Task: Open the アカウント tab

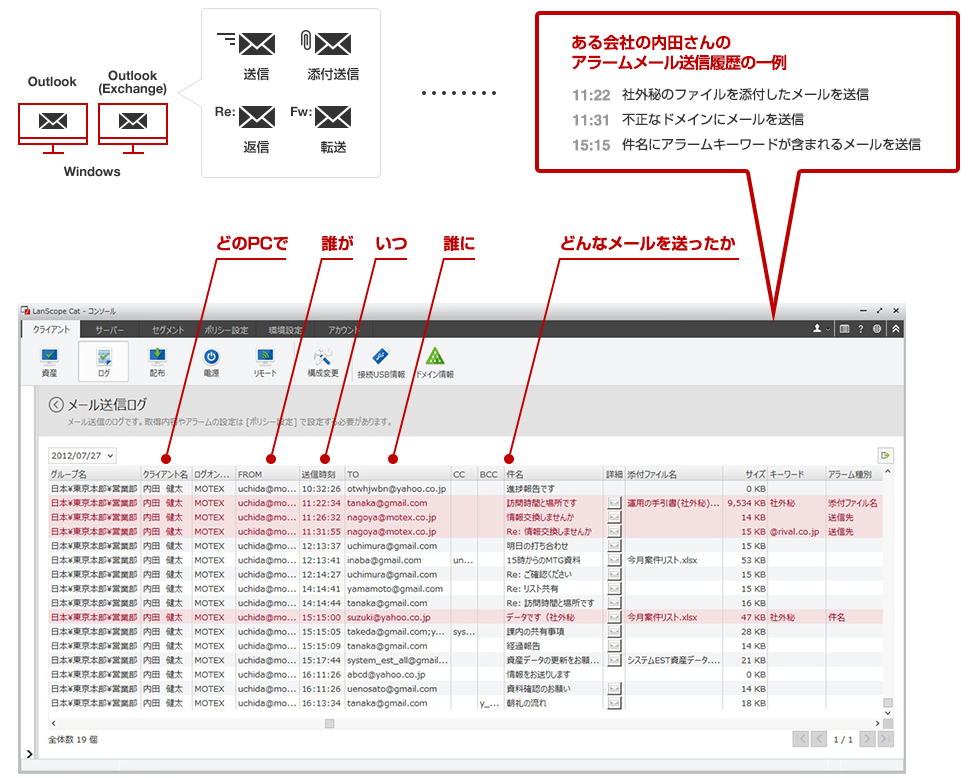Action: 343,330
